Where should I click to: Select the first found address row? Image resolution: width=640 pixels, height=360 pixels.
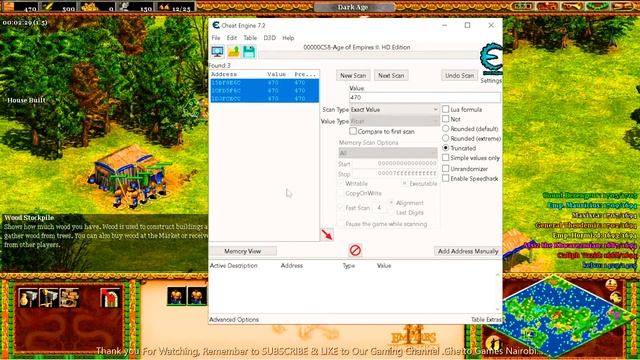click(264, 83)
